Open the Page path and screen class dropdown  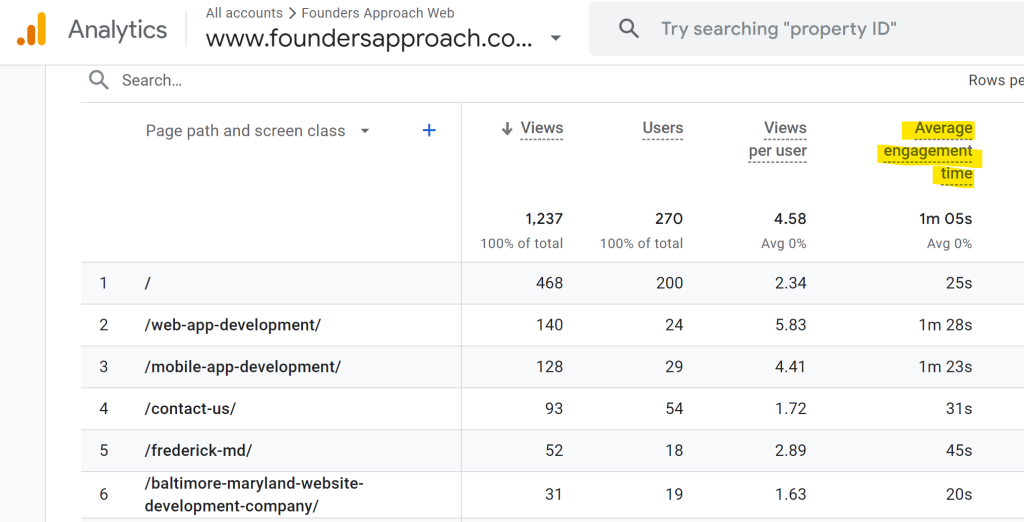point(365,131)
